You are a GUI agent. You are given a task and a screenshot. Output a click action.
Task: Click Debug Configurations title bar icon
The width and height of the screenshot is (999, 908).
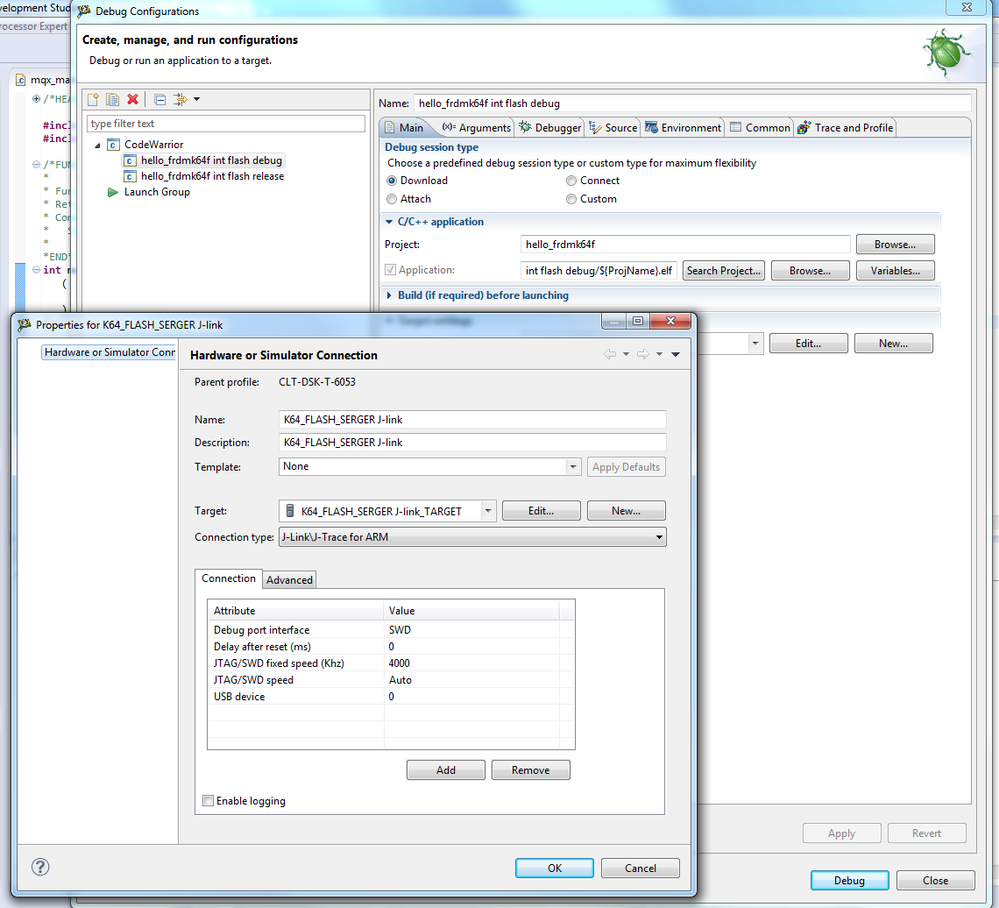tap(84, 11)
